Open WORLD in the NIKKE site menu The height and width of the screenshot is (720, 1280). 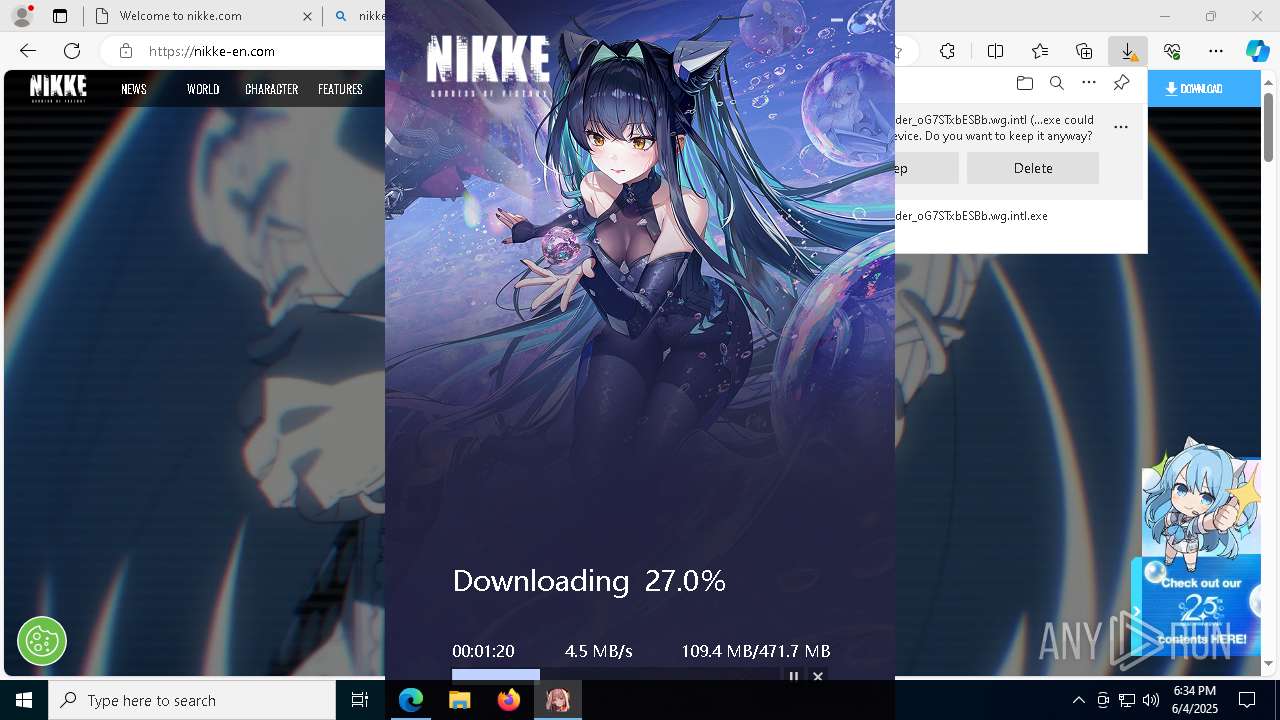tap(203, 89)
